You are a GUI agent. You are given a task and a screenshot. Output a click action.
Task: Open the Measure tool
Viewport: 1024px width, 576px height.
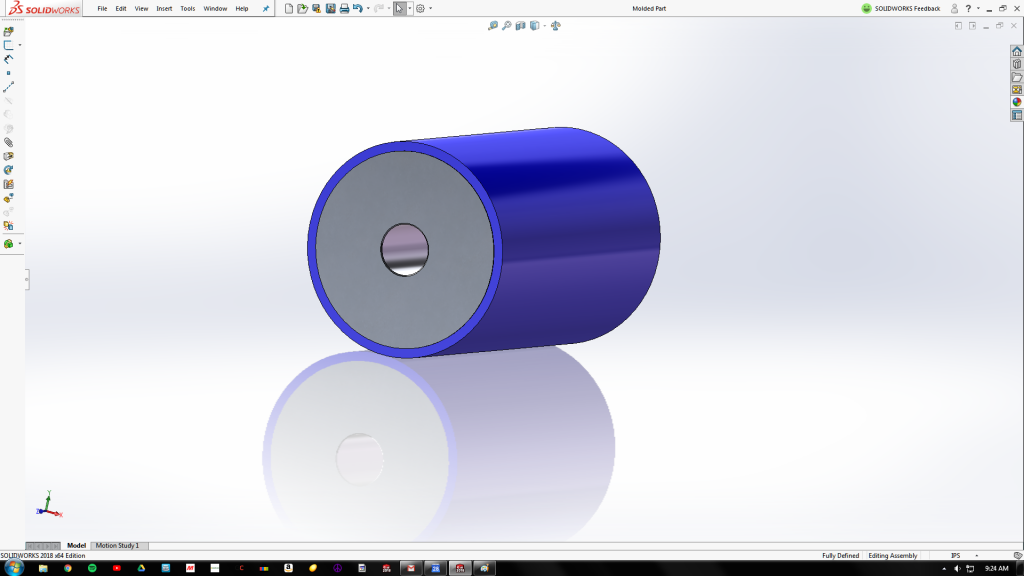(x=494, y=26)
